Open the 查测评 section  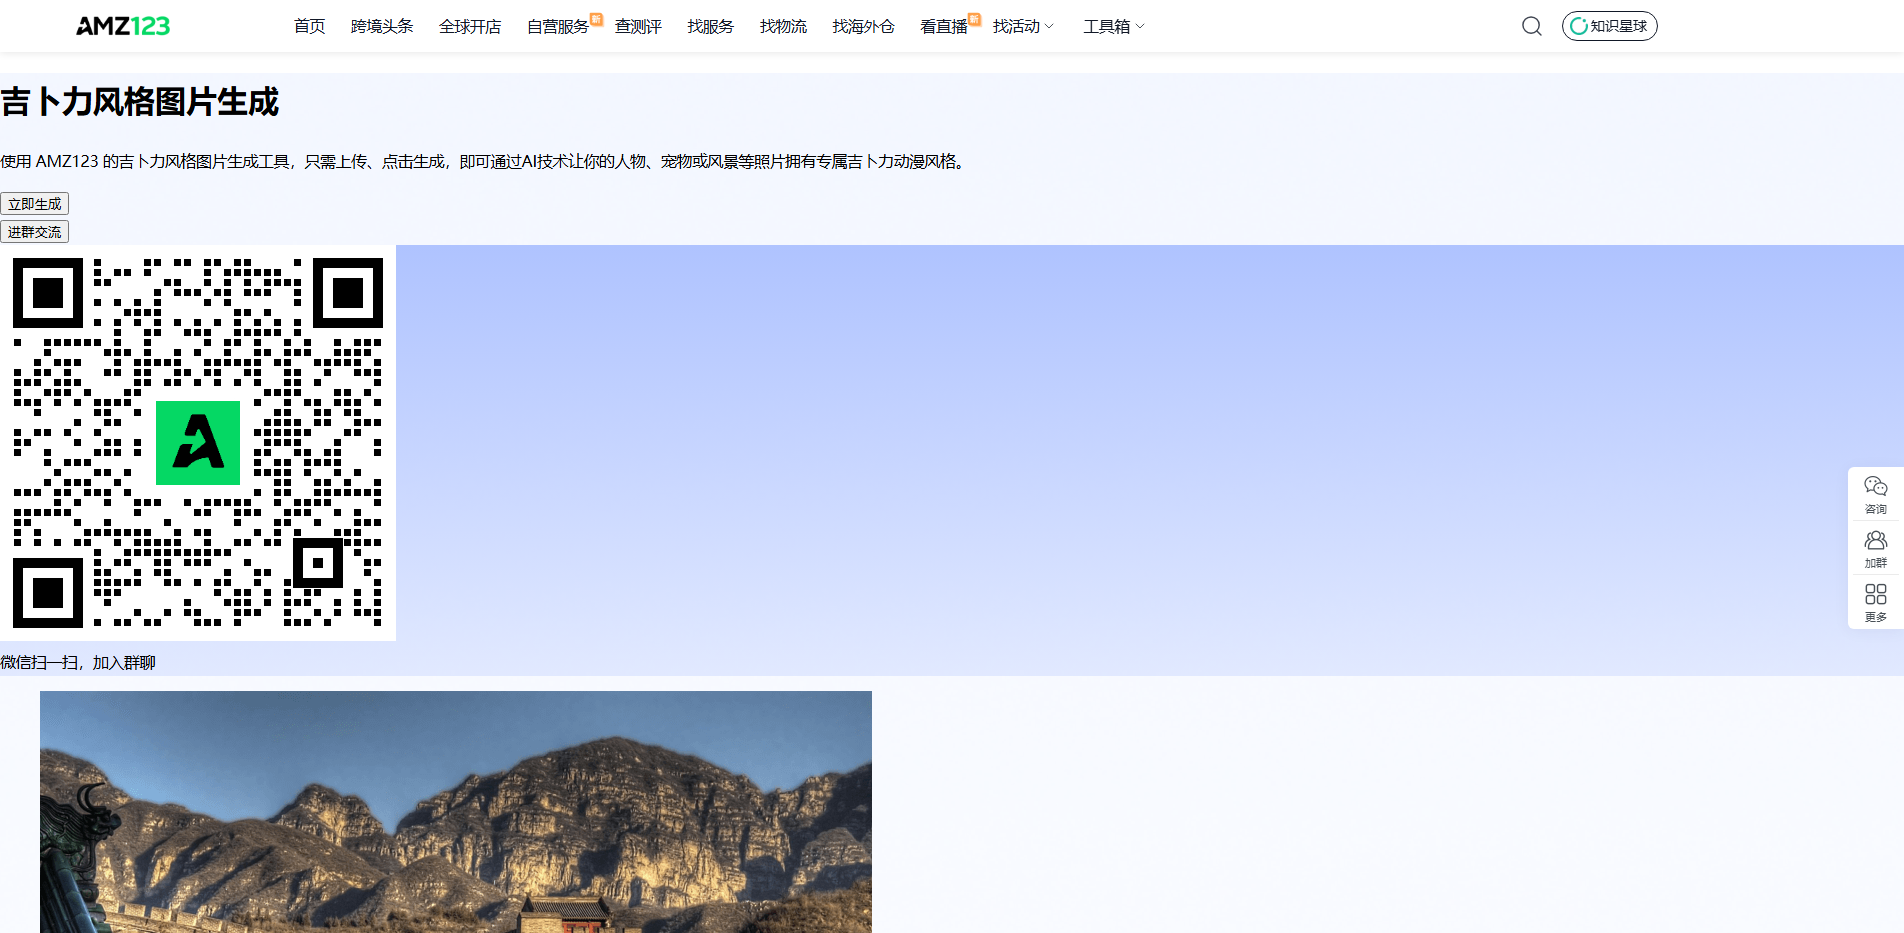pyautogui.click(x=637, y=27)
